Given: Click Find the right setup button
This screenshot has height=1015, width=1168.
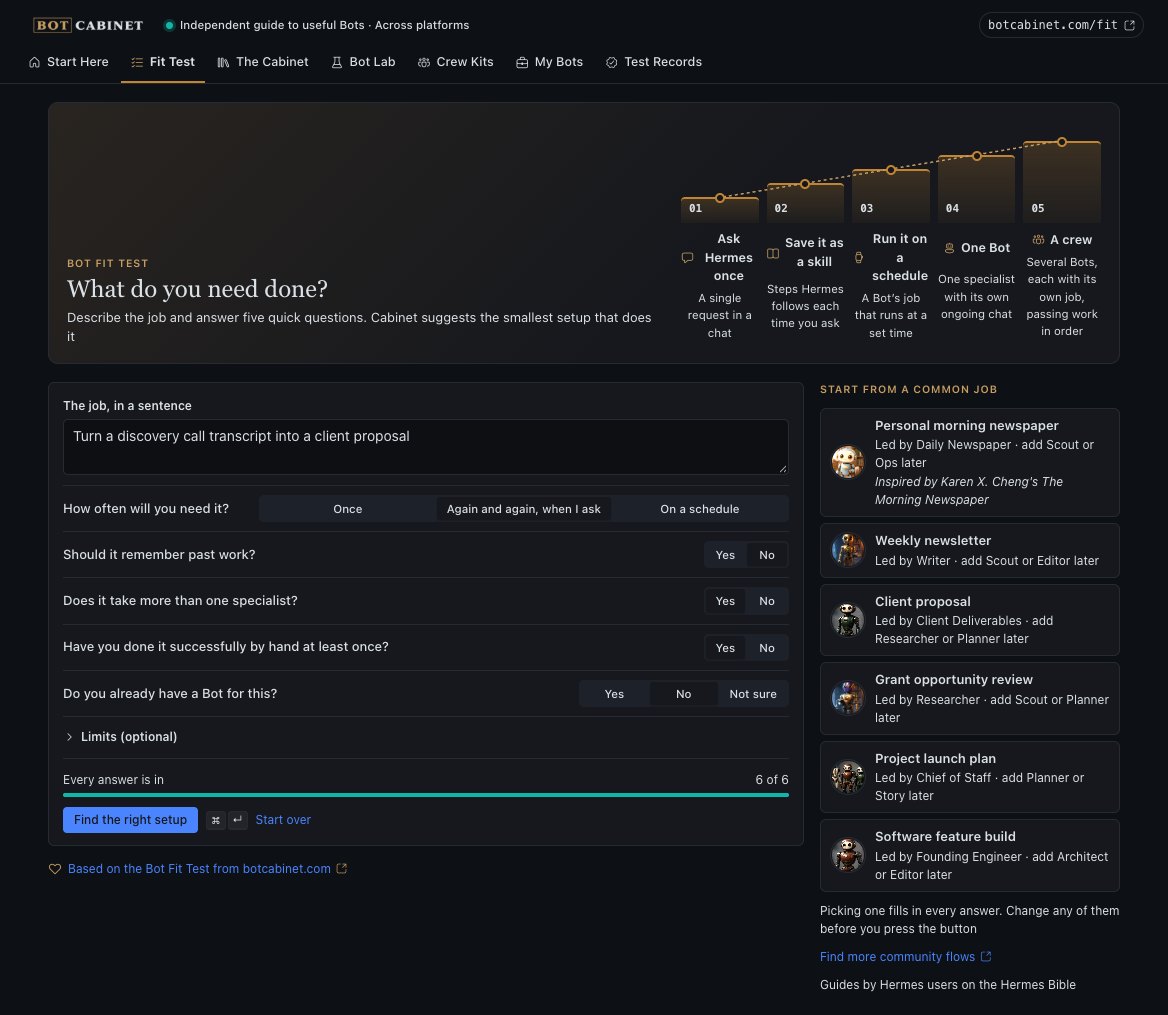Looking at the screenshot, I should 130,820.
